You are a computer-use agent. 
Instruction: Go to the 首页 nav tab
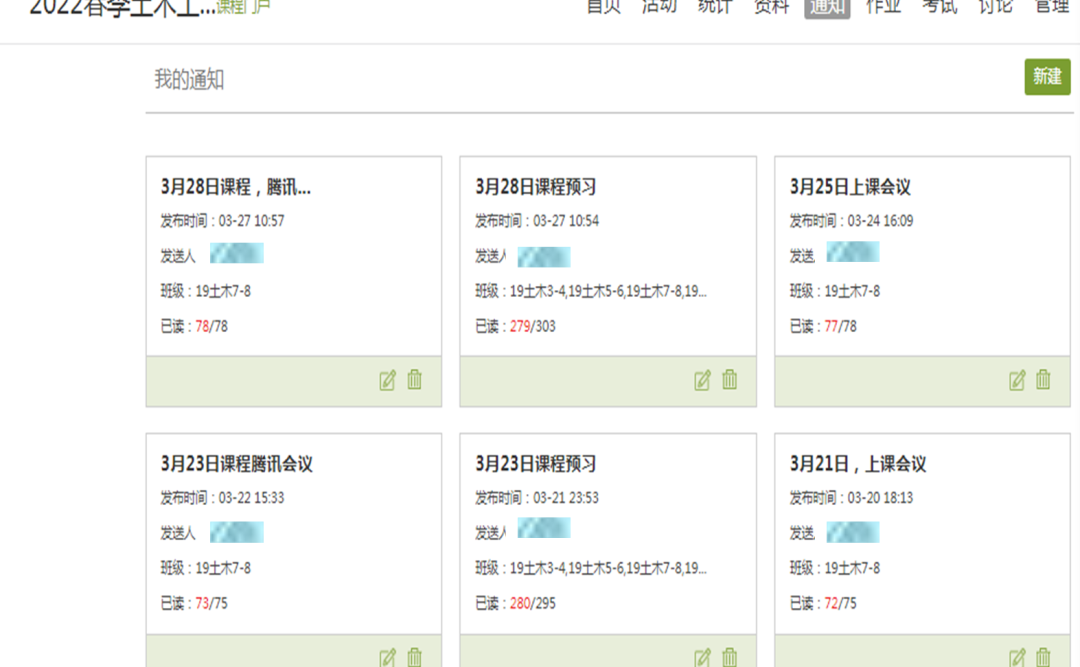(x=603, y=7)
